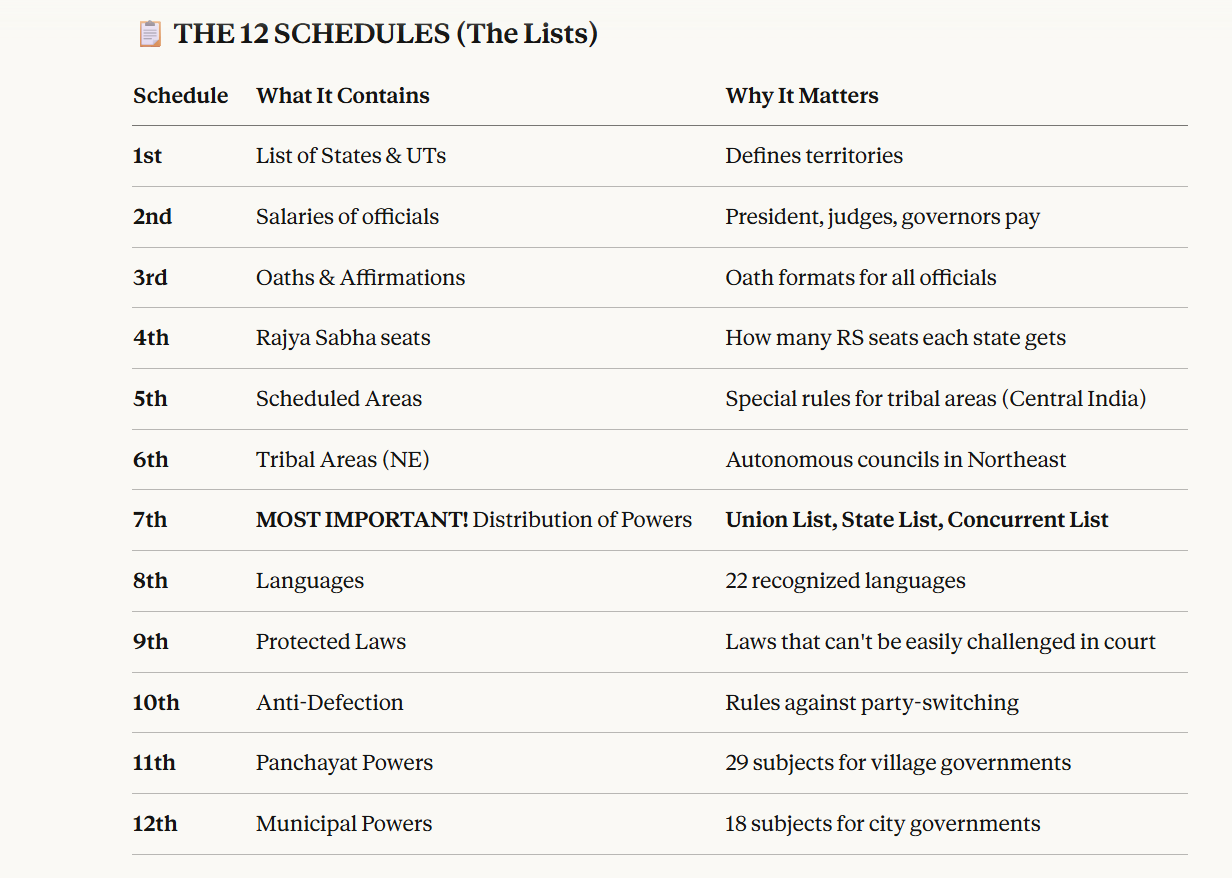
Task: Click the "Panchayat Powers" cell
Action: 344,763
